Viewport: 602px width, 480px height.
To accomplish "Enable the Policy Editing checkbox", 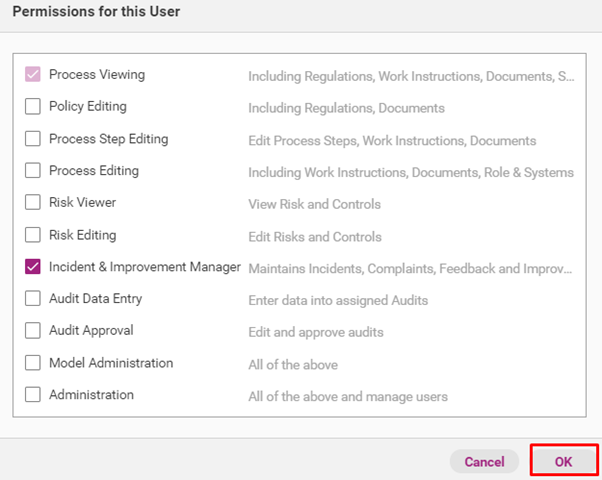I will click(33, 107).
